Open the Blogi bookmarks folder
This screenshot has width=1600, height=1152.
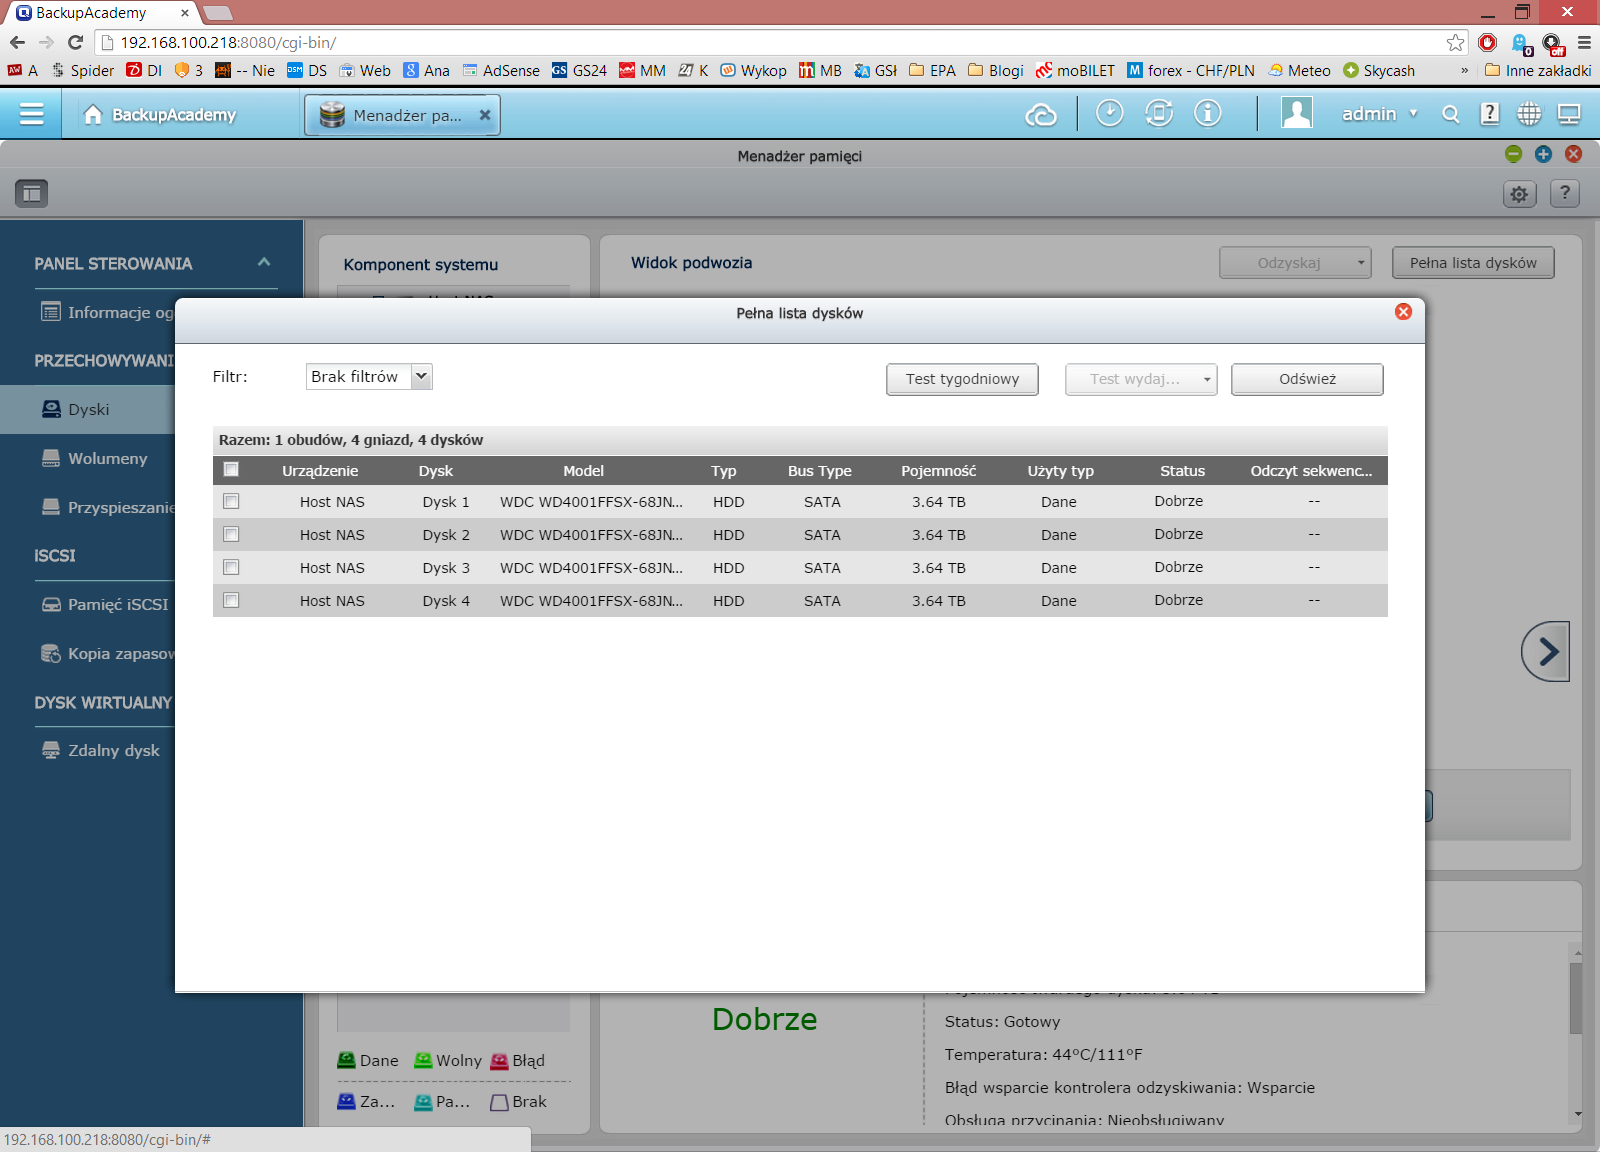[x=995, y=70]
